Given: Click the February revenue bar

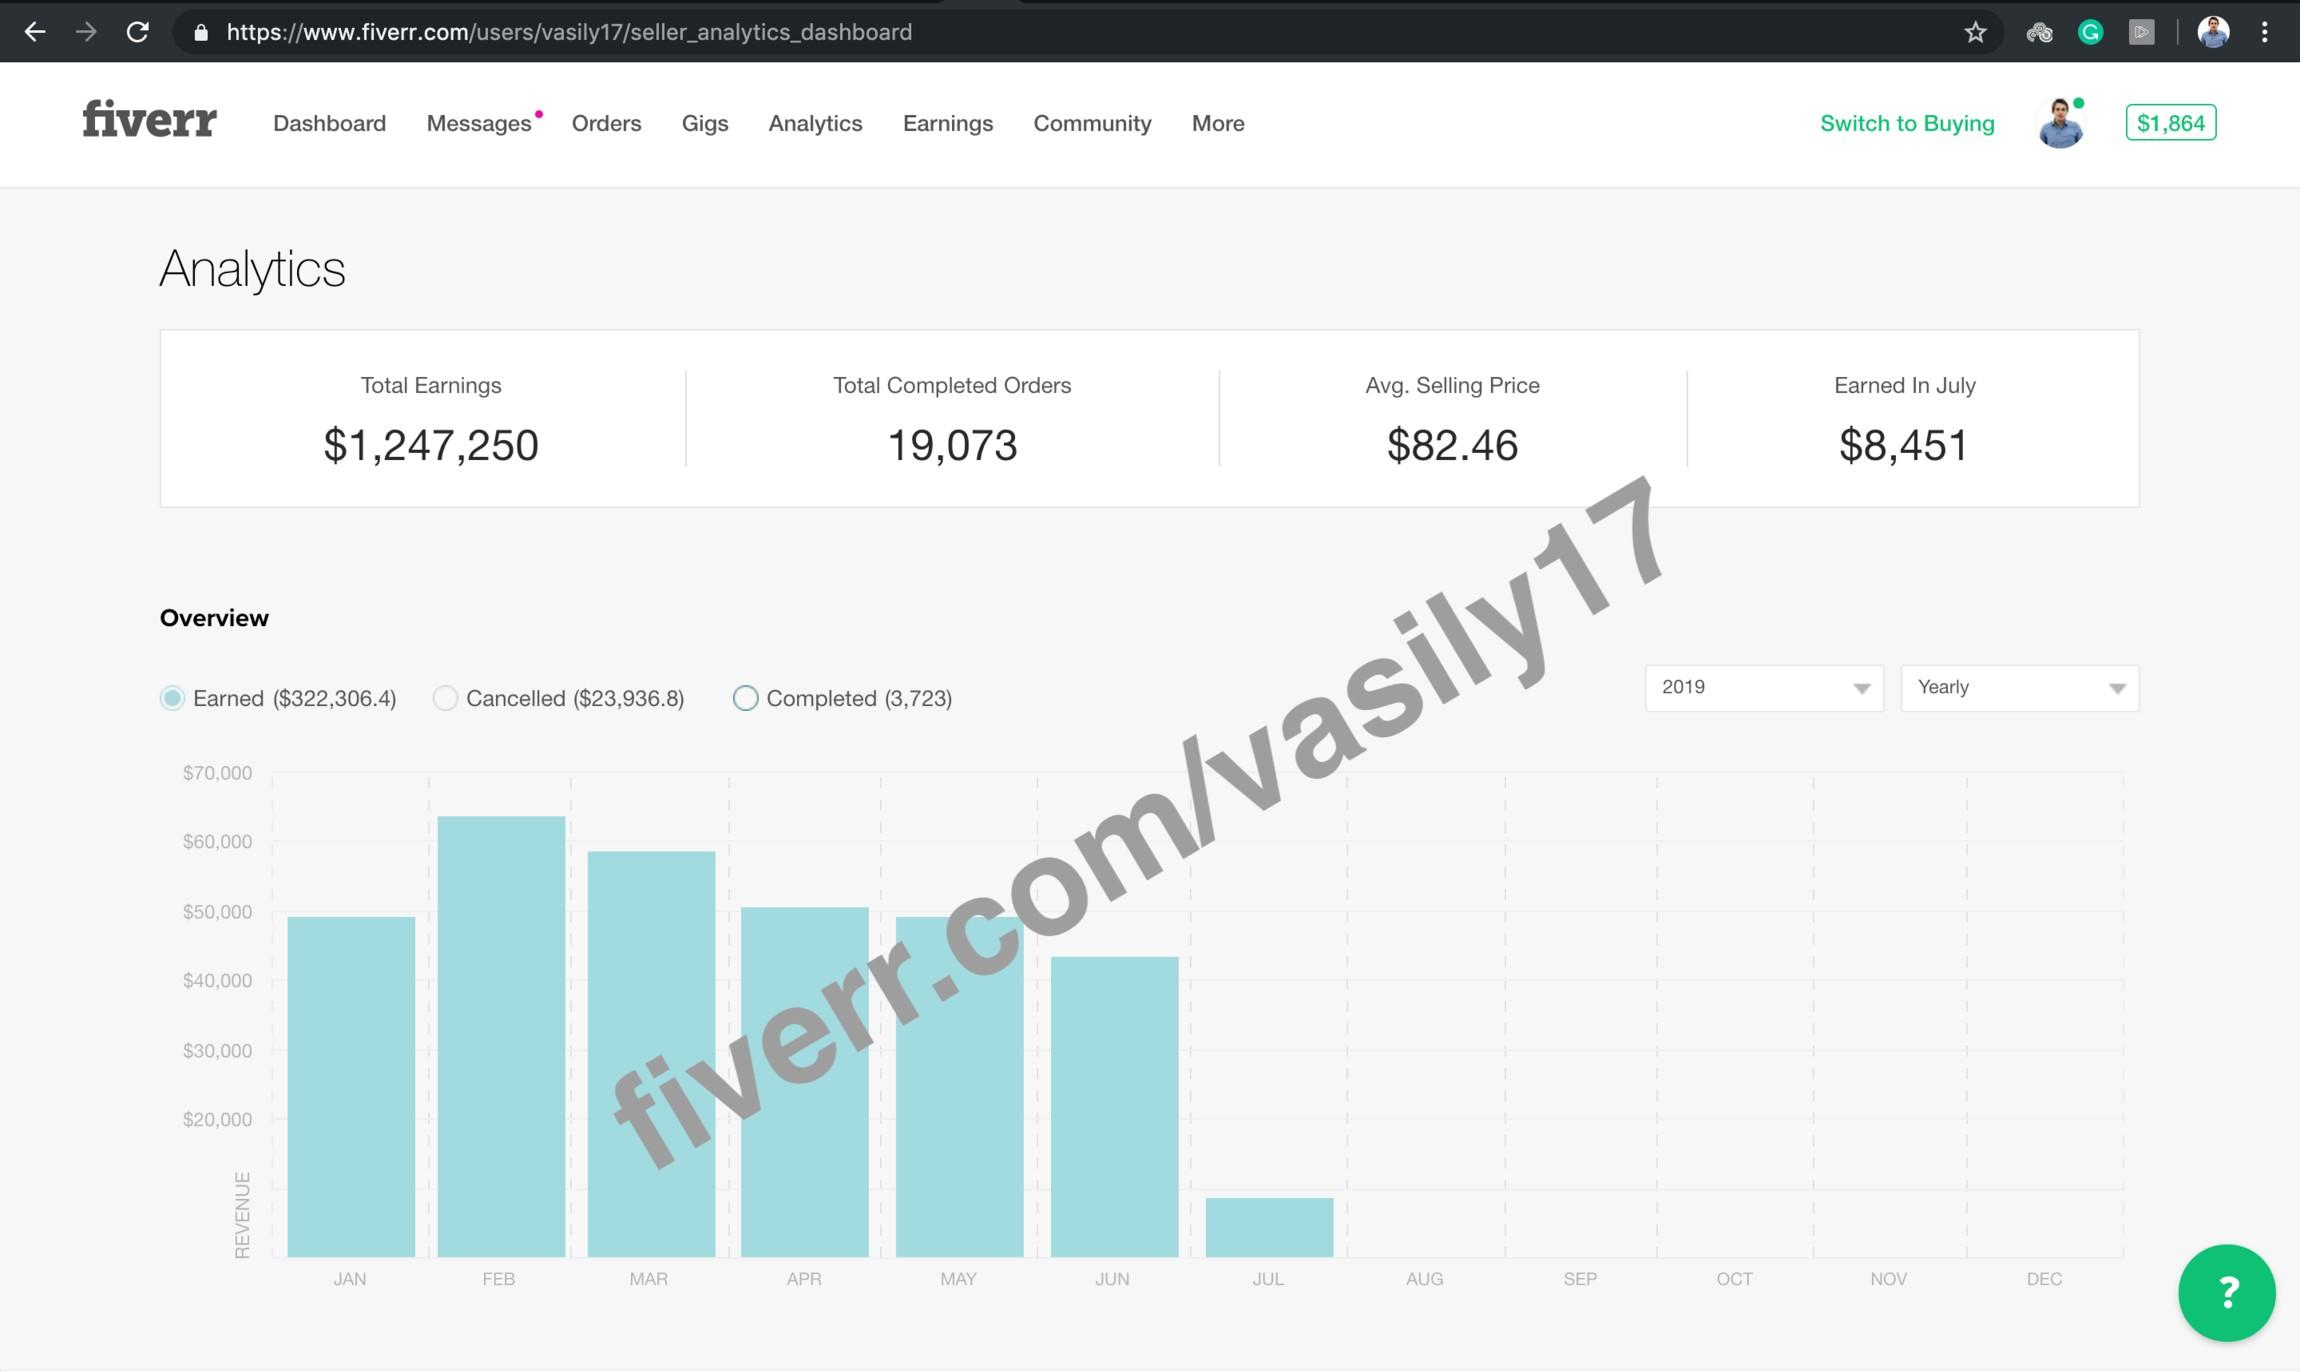Looking at the screenshot, I should pos(501,1035).
